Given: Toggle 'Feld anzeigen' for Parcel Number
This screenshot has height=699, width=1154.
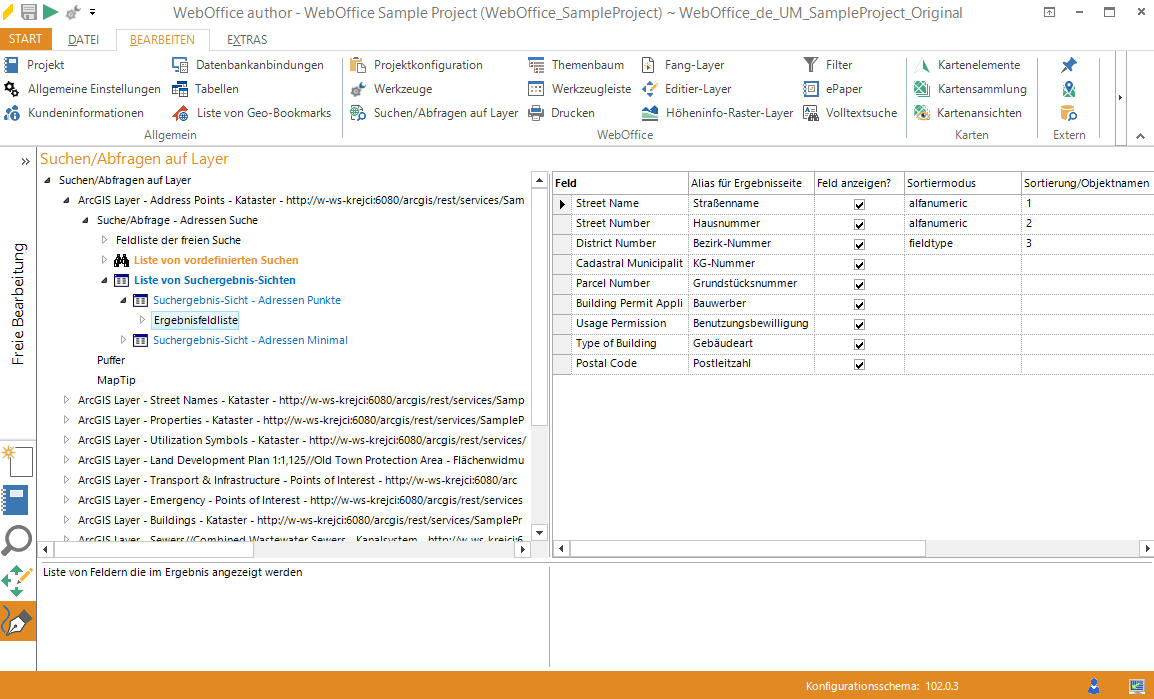Looking at the screenshot, I should click(x=859, y=284).
